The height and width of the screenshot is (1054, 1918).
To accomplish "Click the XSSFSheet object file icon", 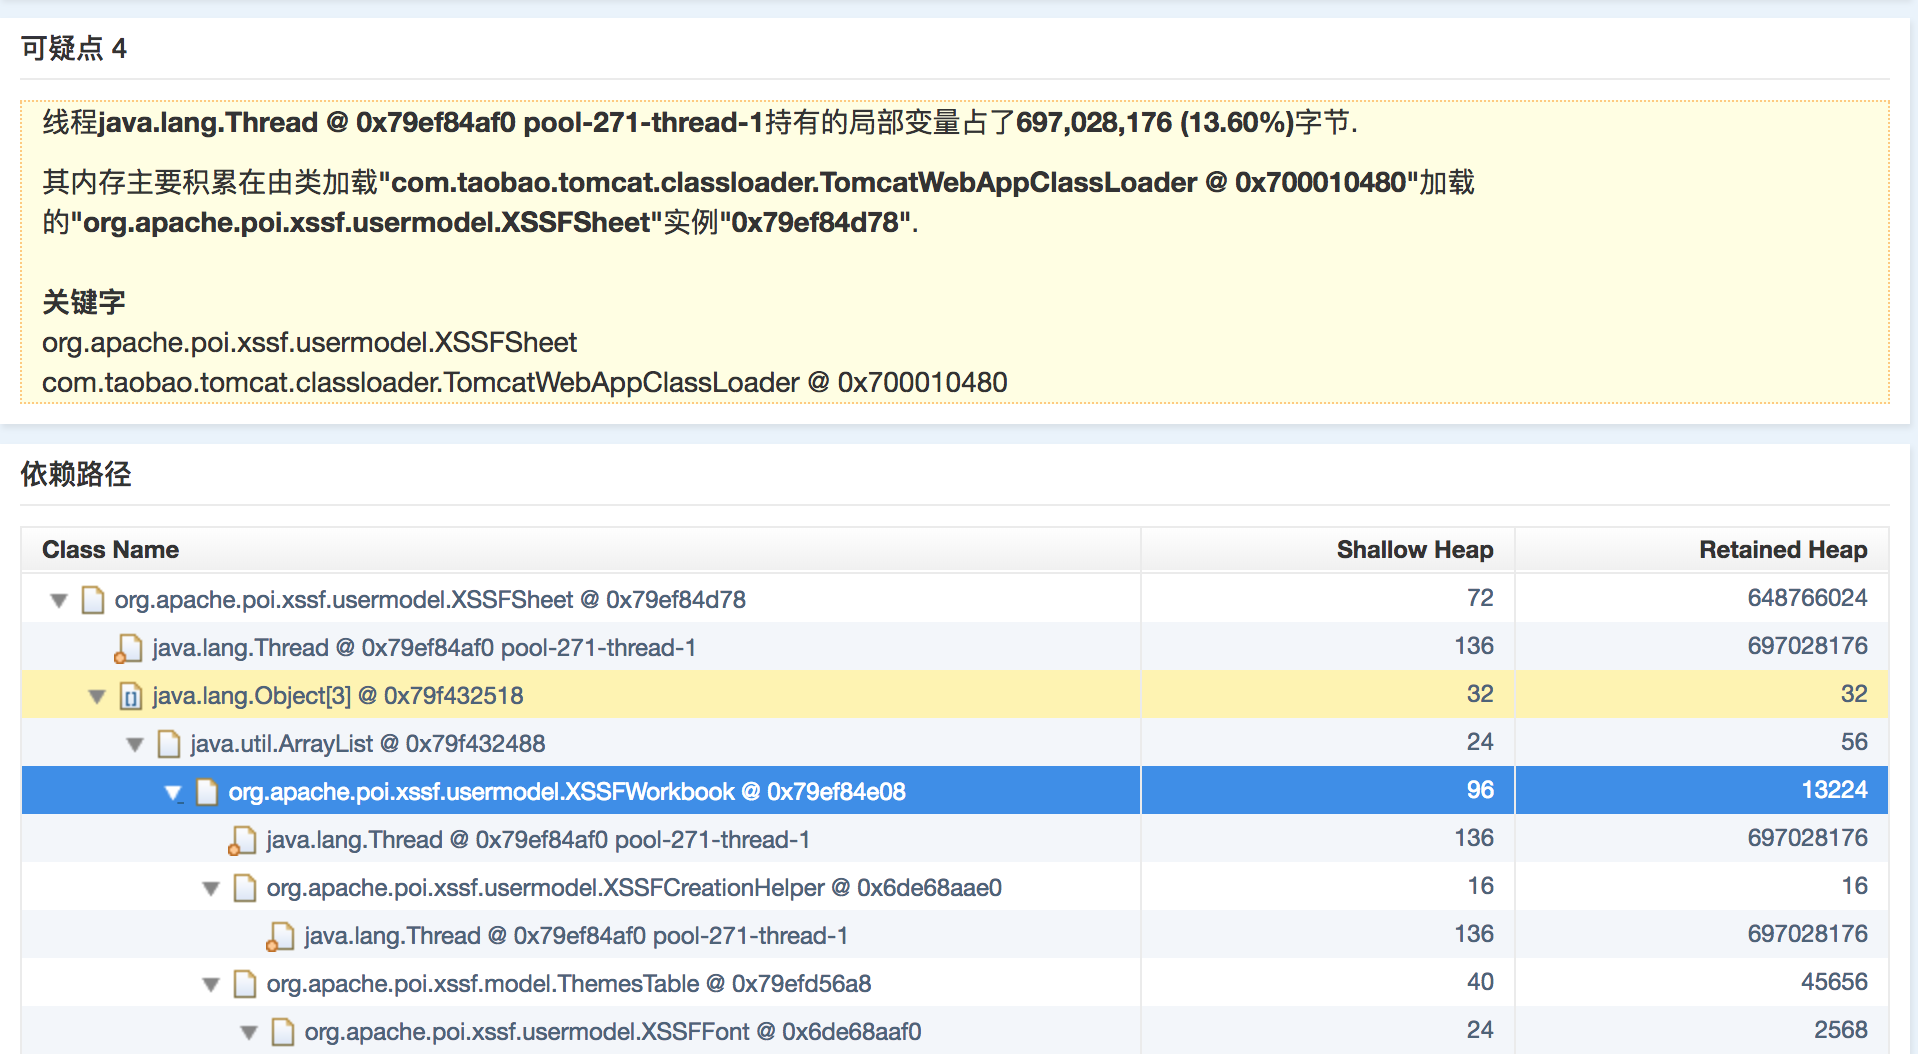I will coord(93,600).
